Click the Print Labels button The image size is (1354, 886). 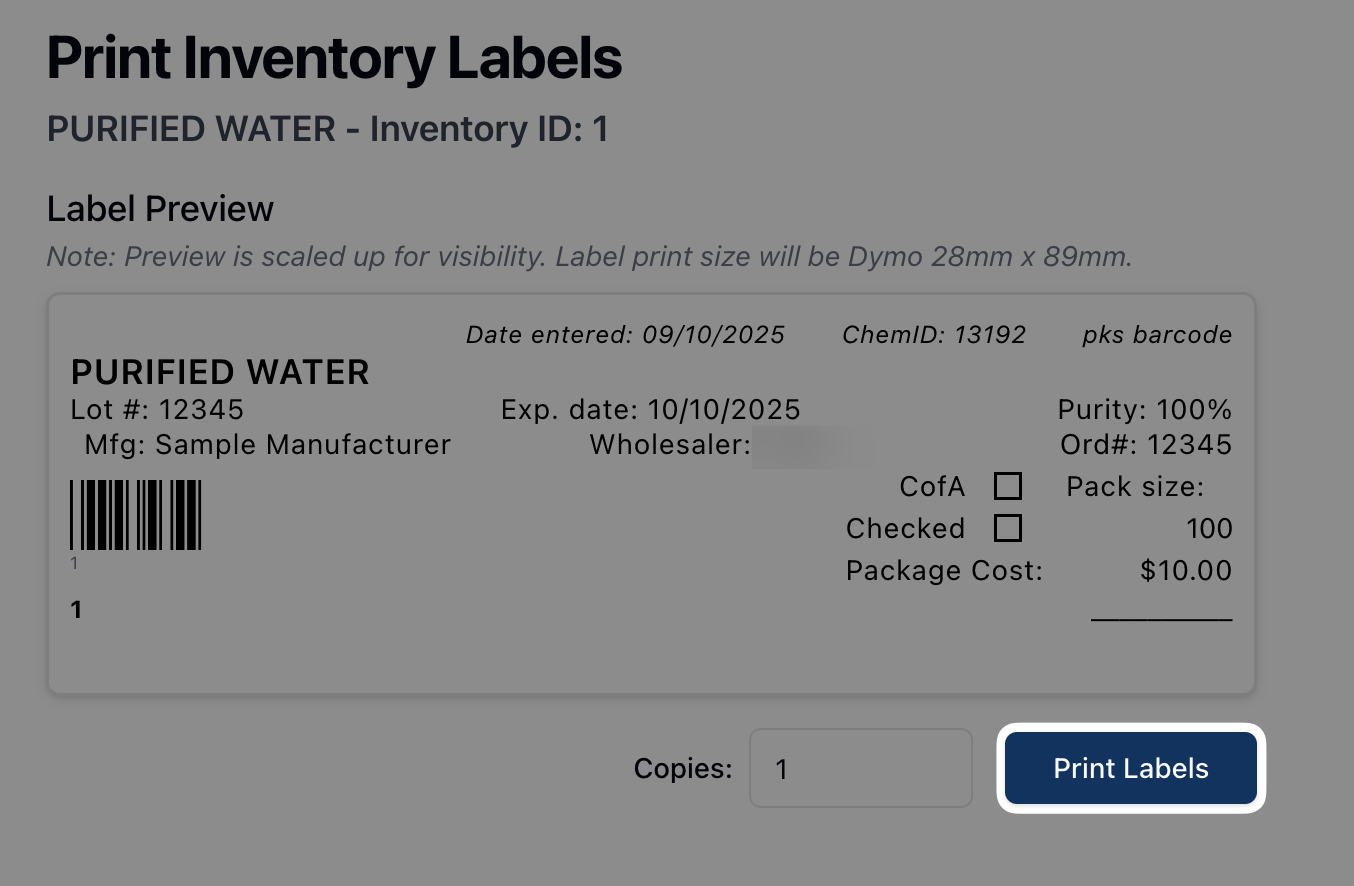coord(1130,768)
